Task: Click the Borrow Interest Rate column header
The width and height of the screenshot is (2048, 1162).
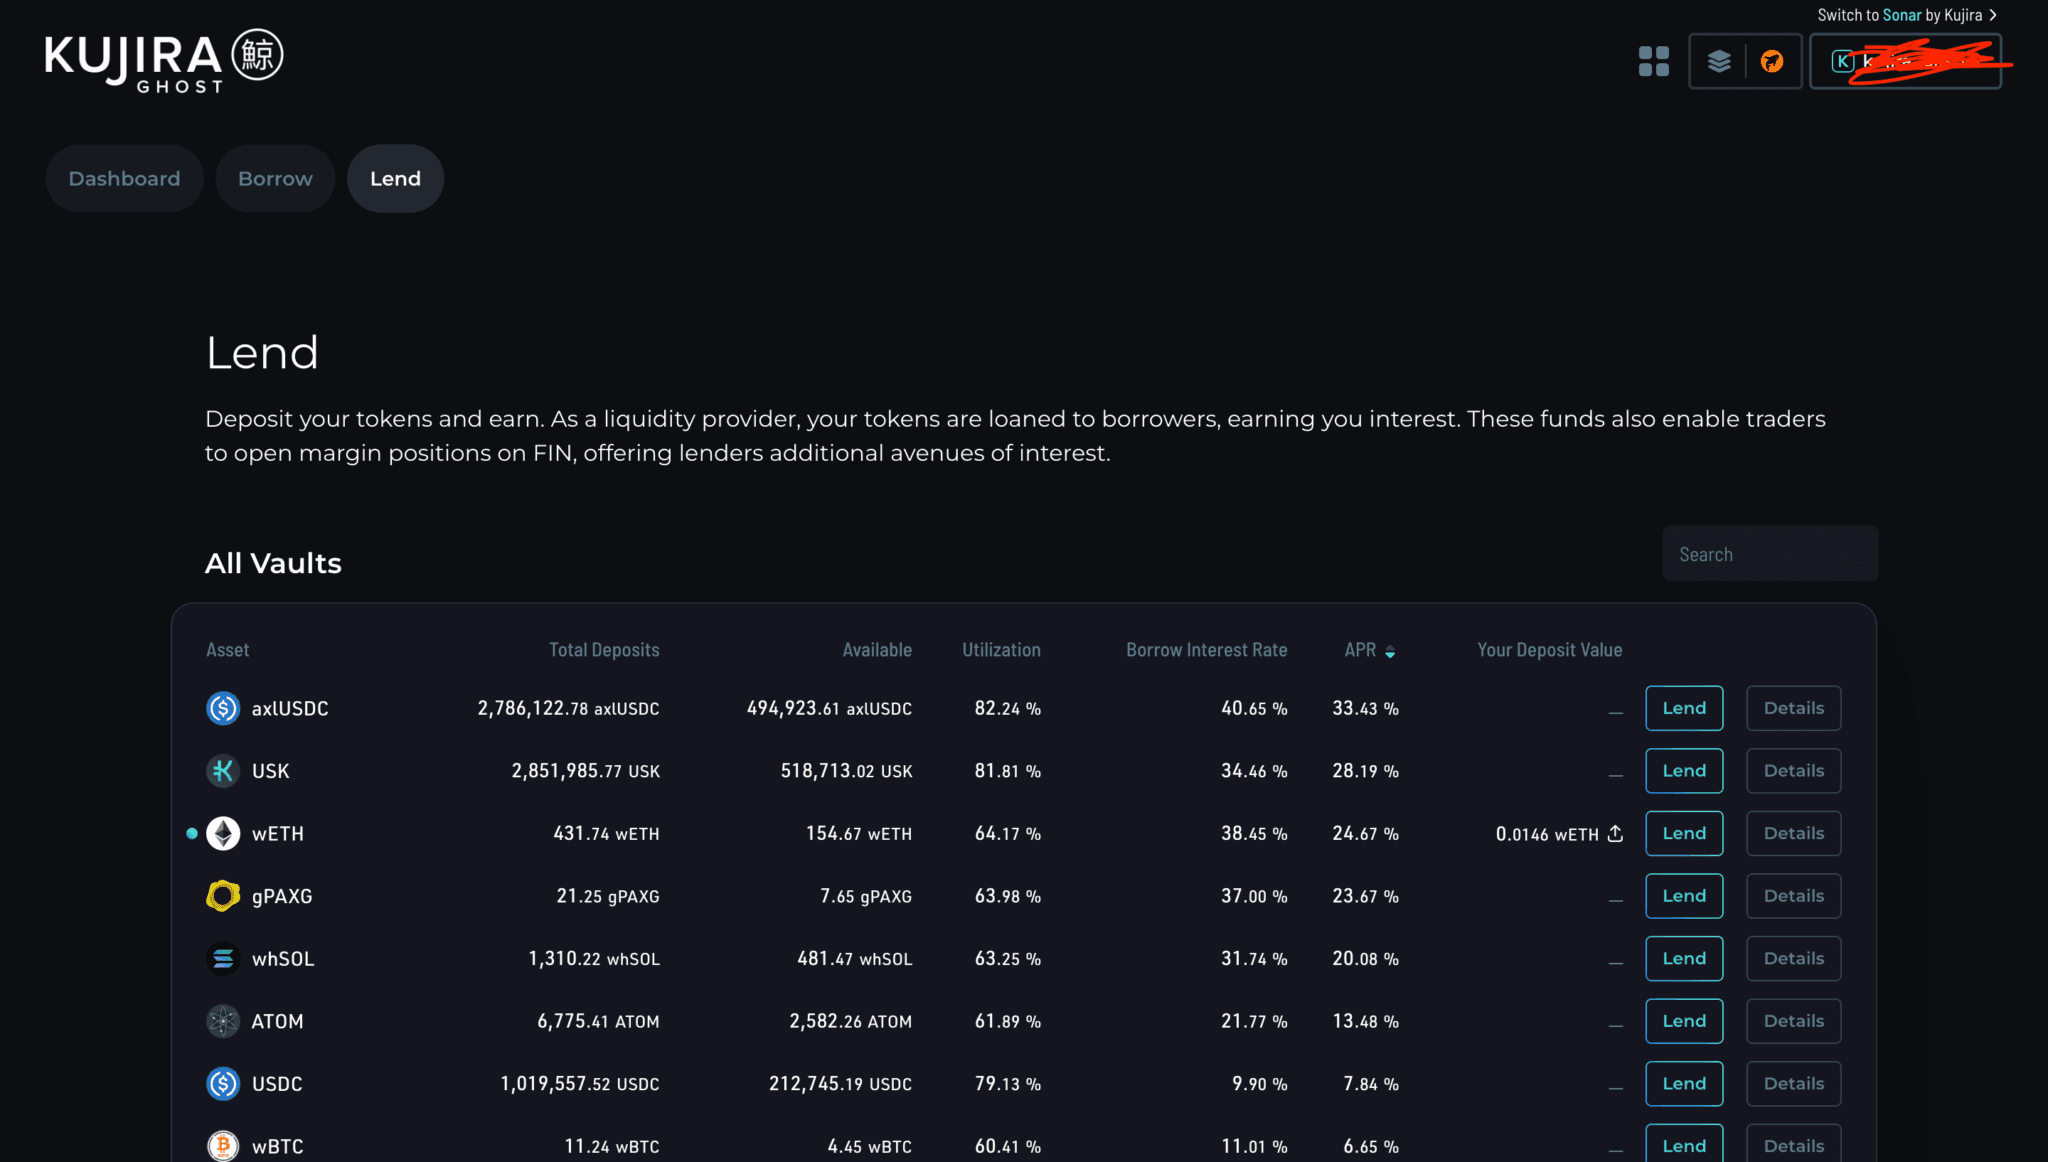Action: pos(1207,650)
